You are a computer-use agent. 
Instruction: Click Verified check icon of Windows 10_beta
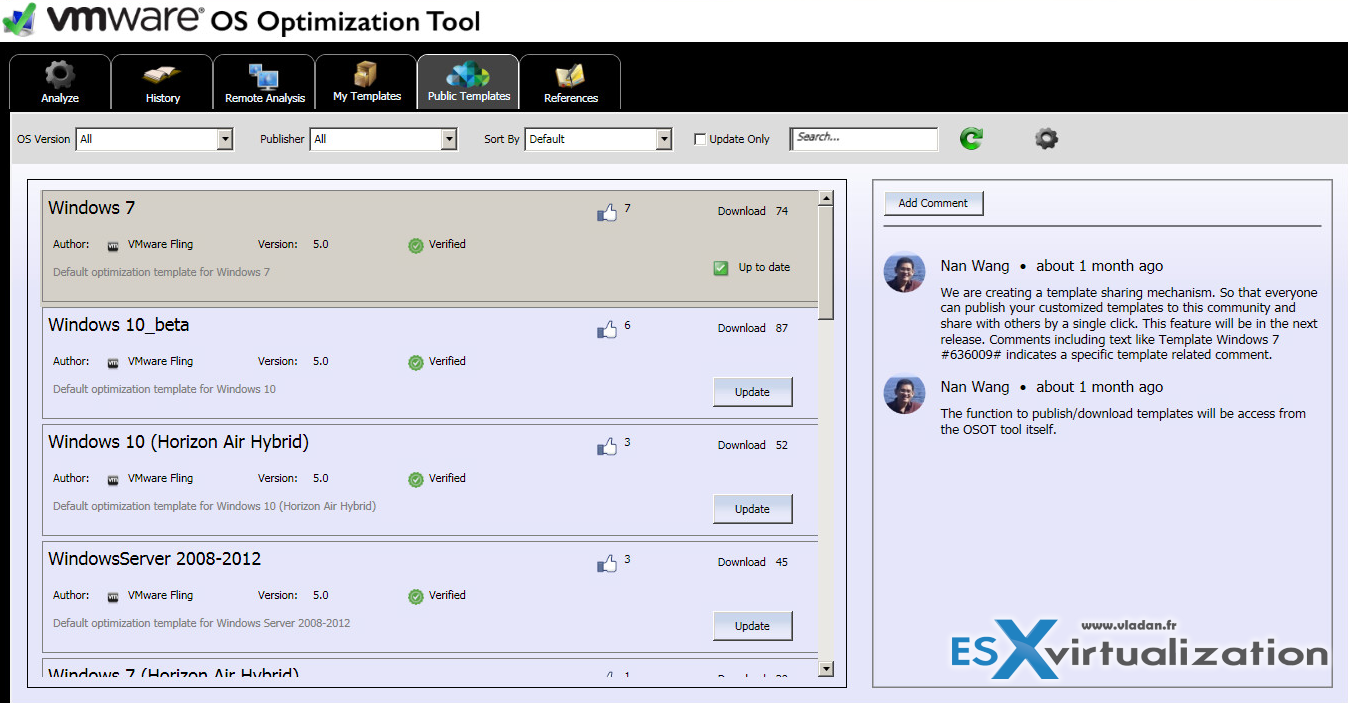416,362
